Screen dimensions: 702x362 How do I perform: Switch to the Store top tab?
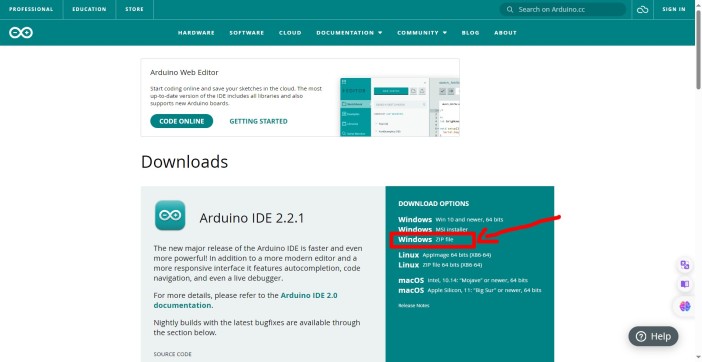[134, 9]
